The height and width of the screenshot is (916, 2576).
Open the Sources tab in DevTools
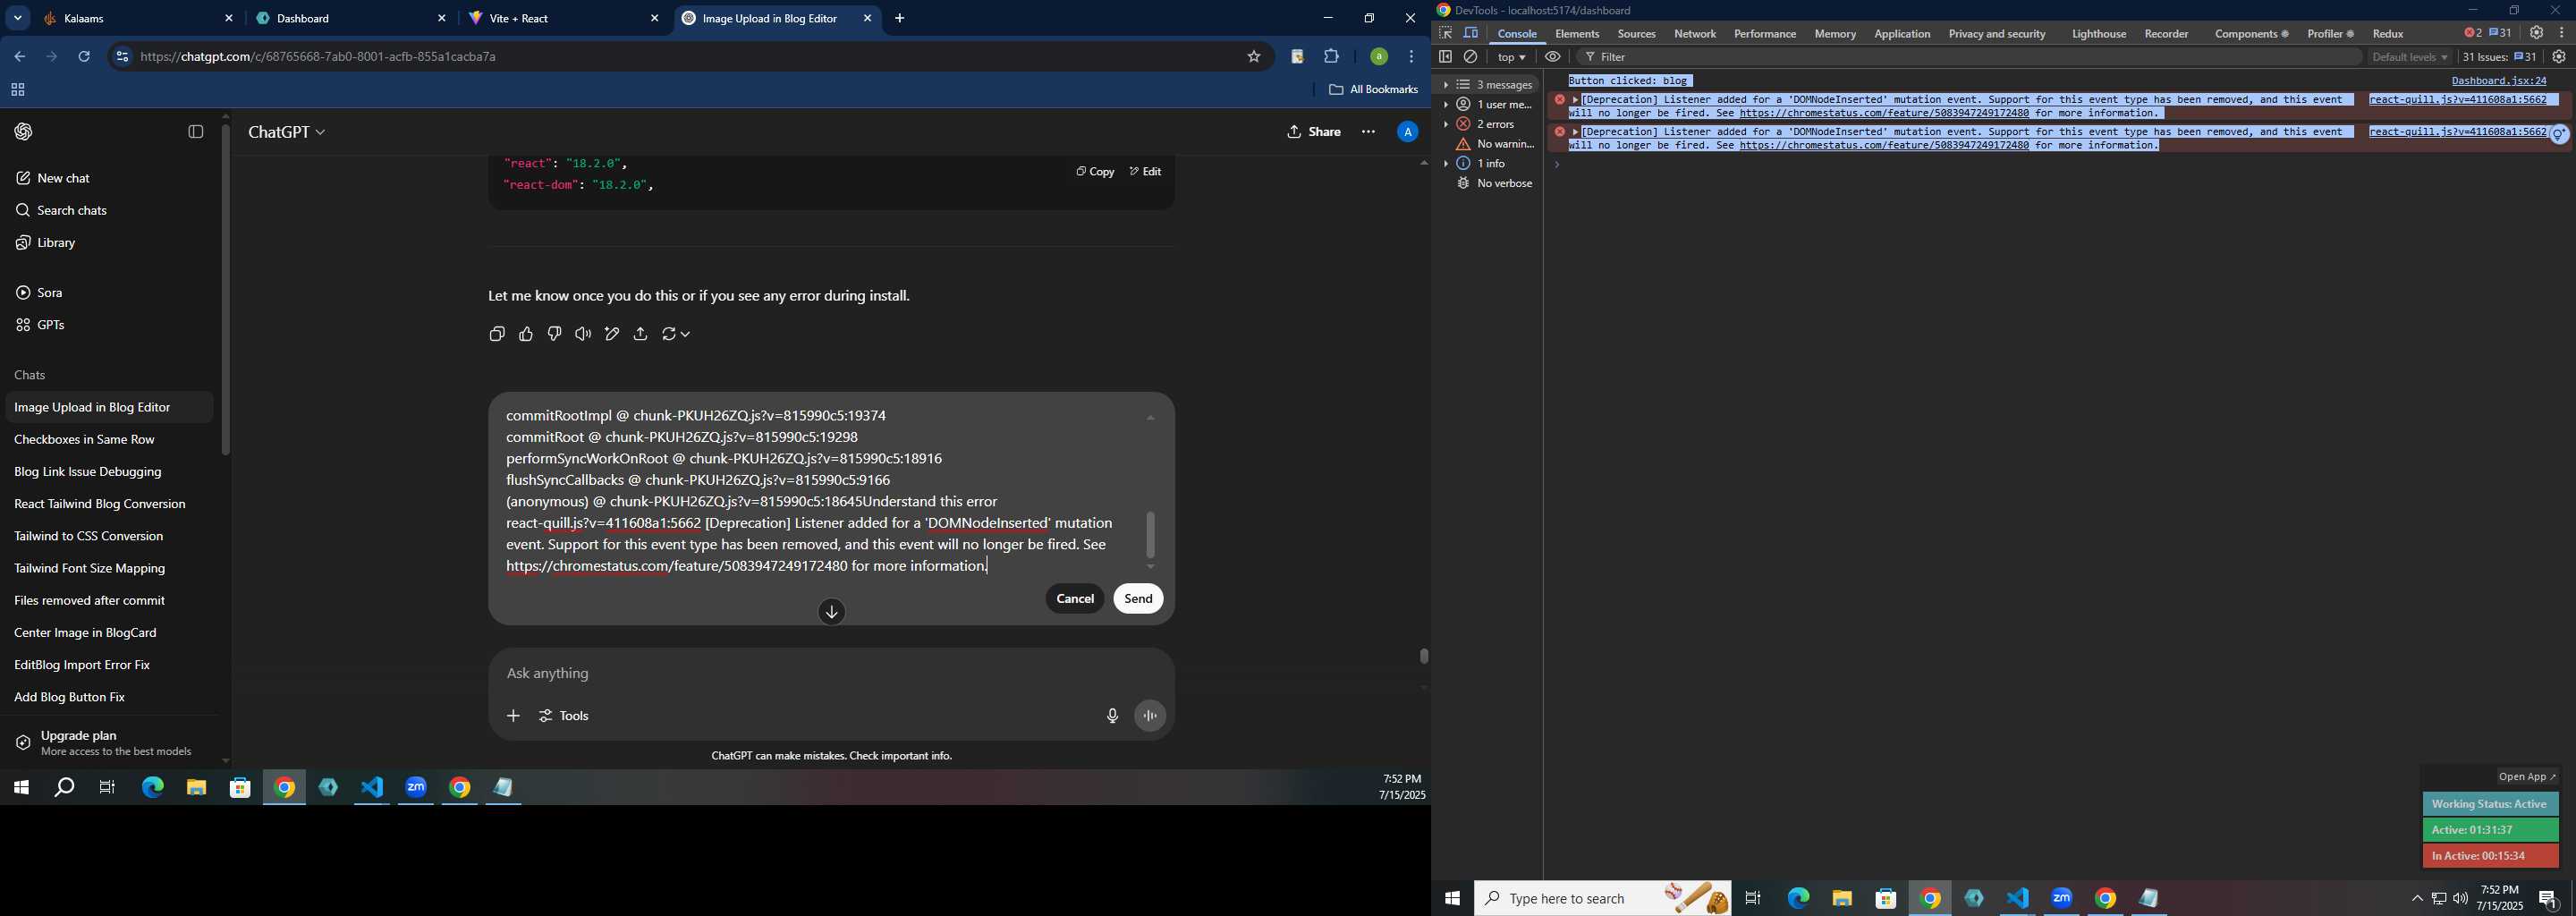(1636, 34)
